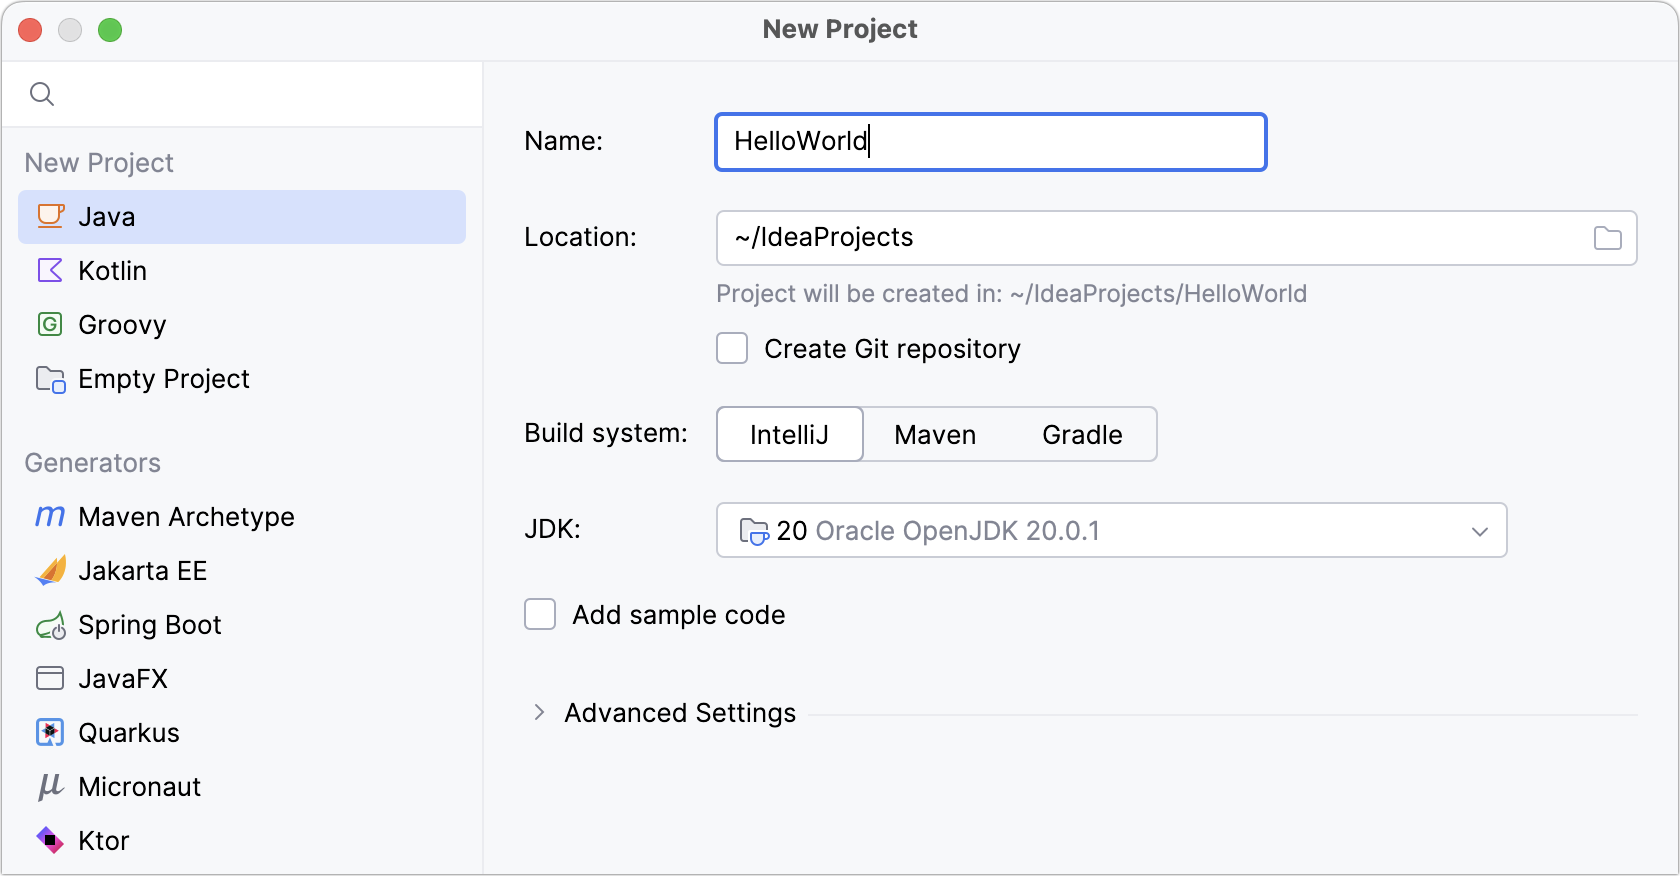
Task: Choose Maven build system
Action: 935,434
